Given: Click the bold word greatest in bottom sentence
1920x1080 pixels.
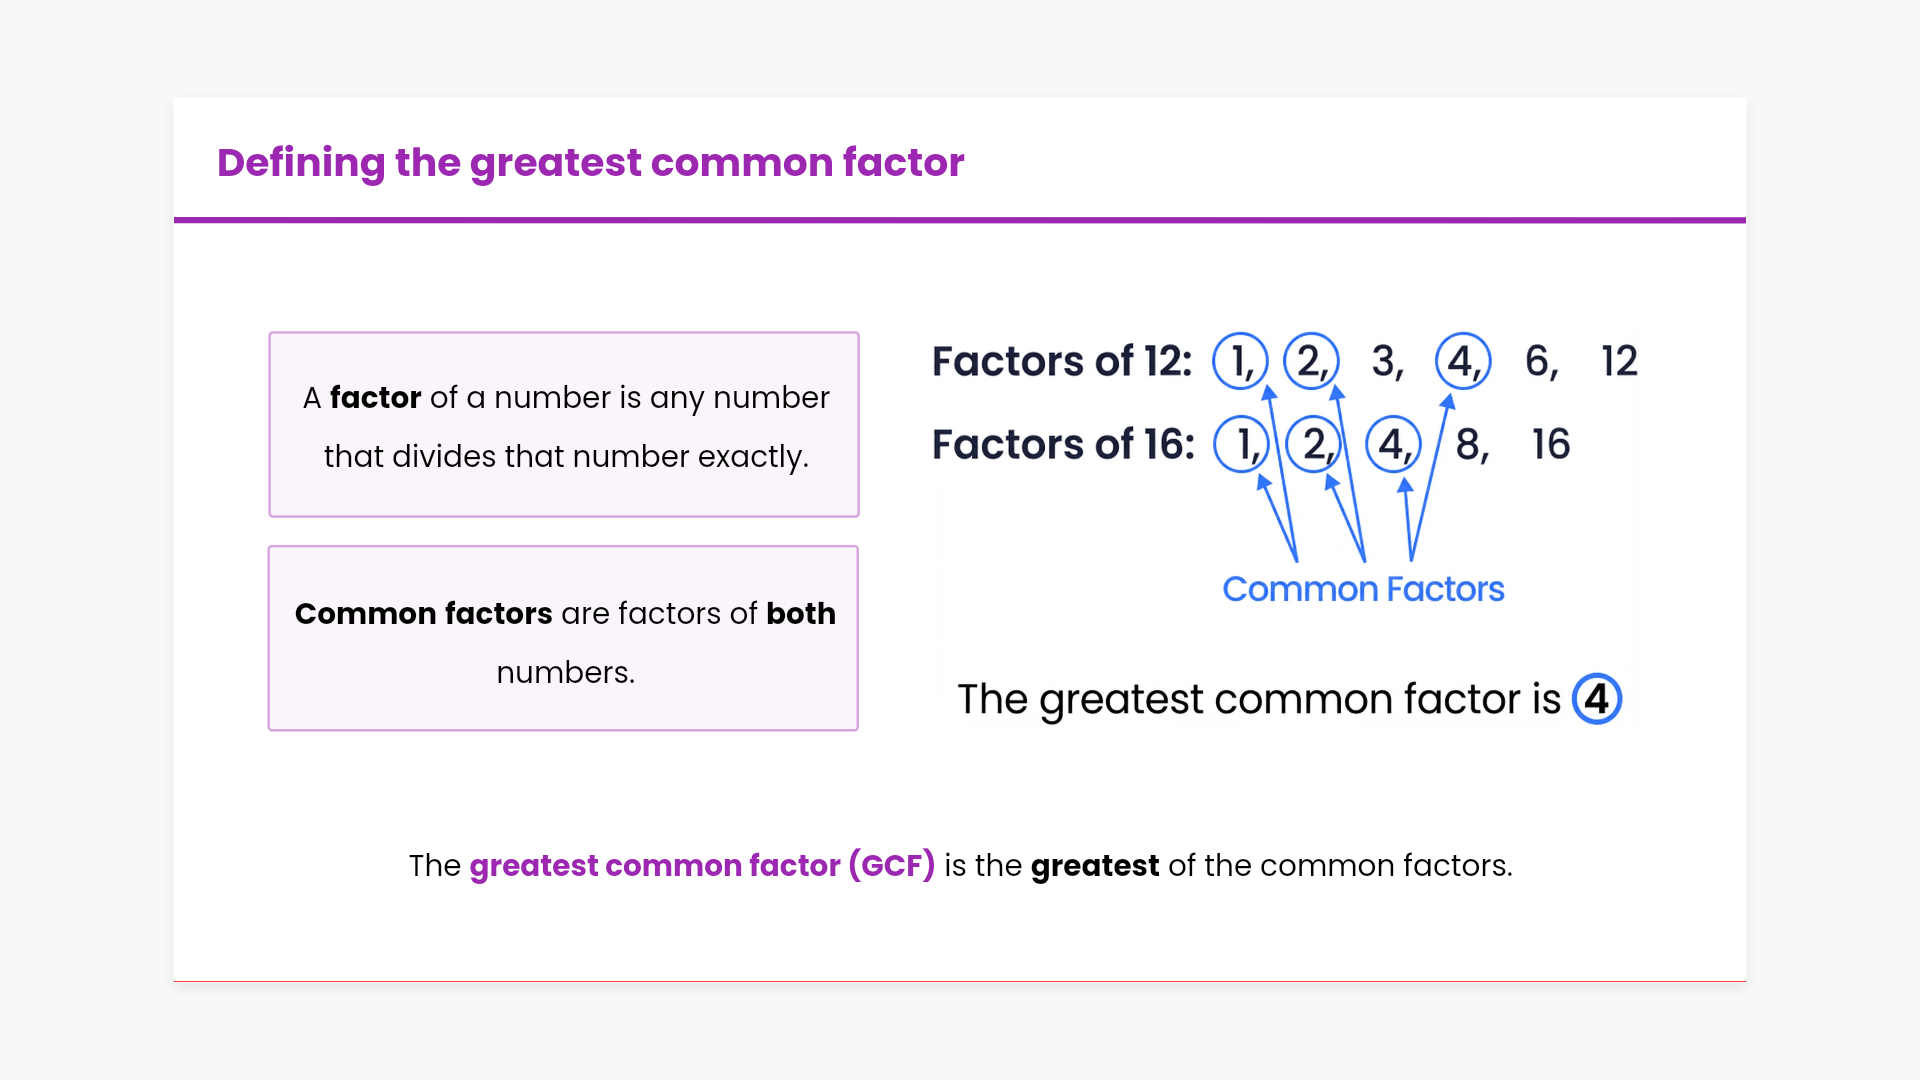Looking at the screenshot, I should (1095, 865).
